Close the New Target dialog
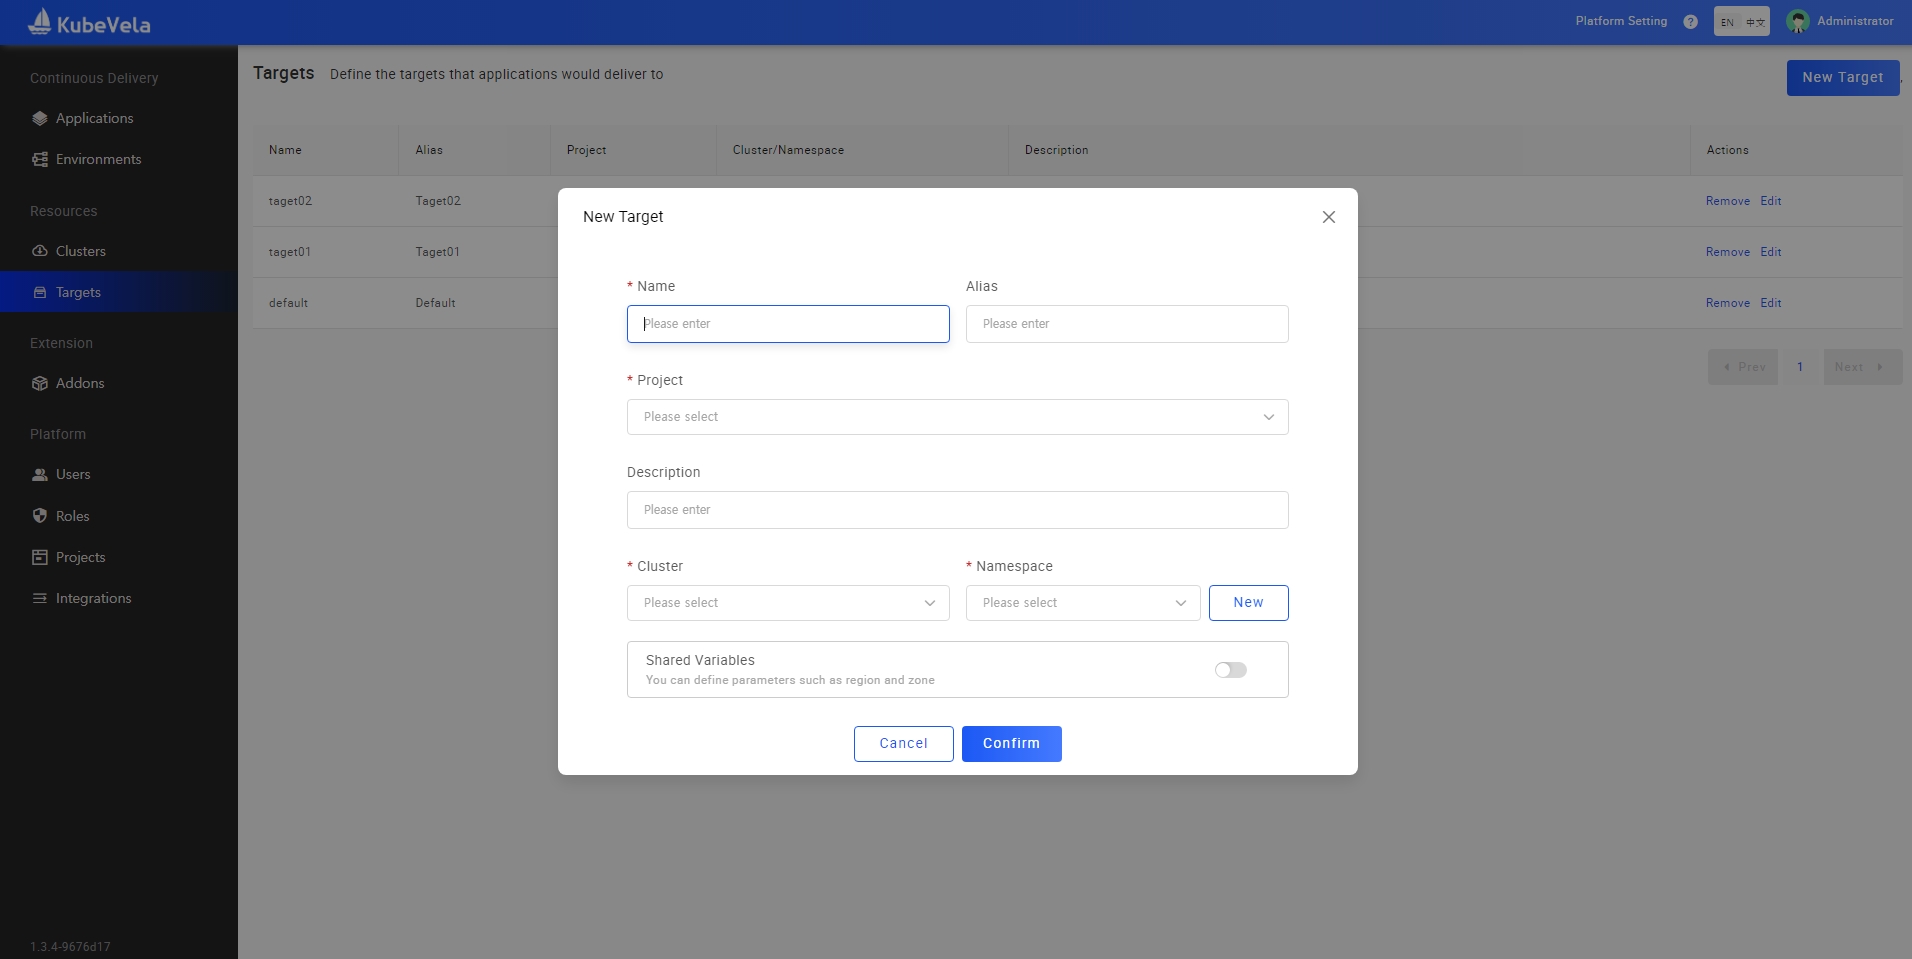This screenshot has width=1912, height=959. 1328,217
